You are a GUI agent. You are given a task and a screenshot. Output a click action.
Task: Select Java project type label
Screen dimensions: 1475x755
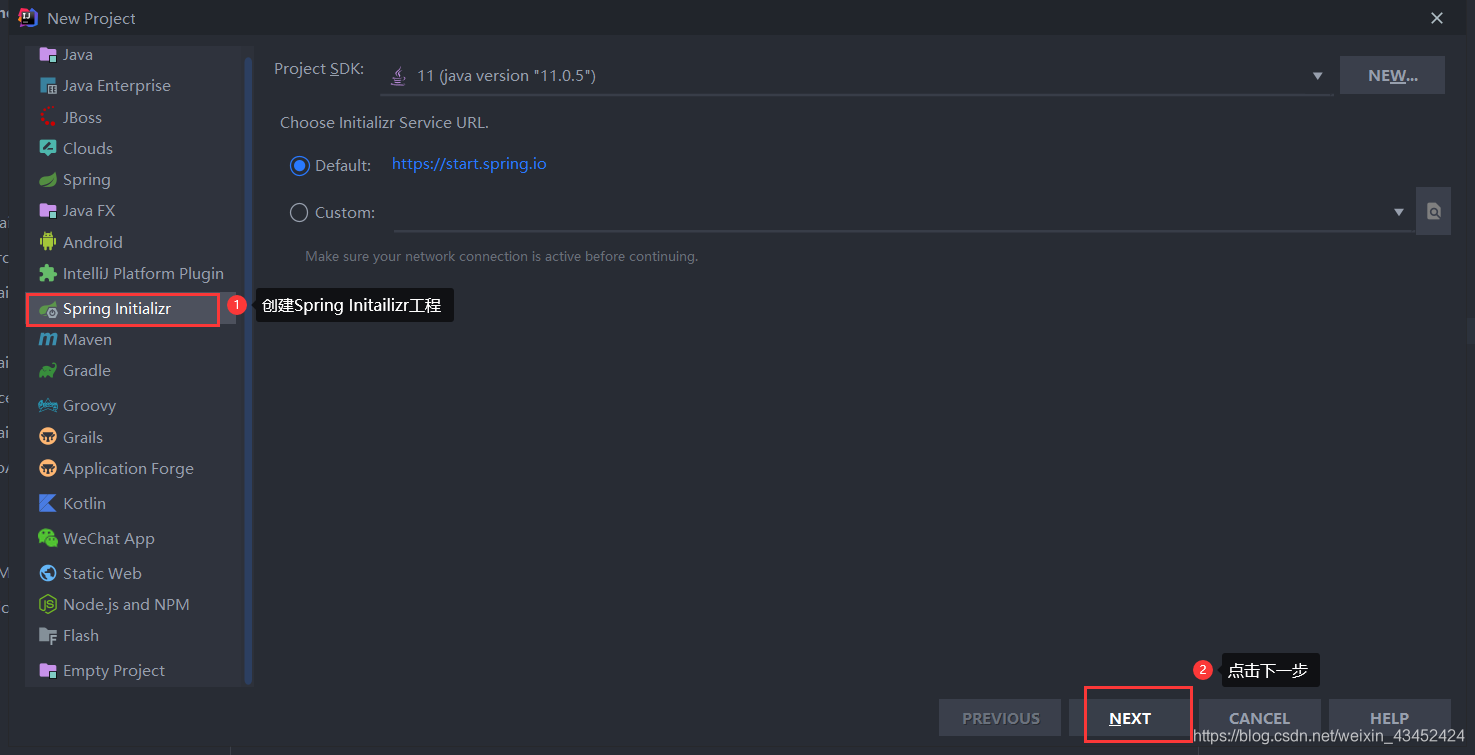pyautogui.click(x=78, y=54)
